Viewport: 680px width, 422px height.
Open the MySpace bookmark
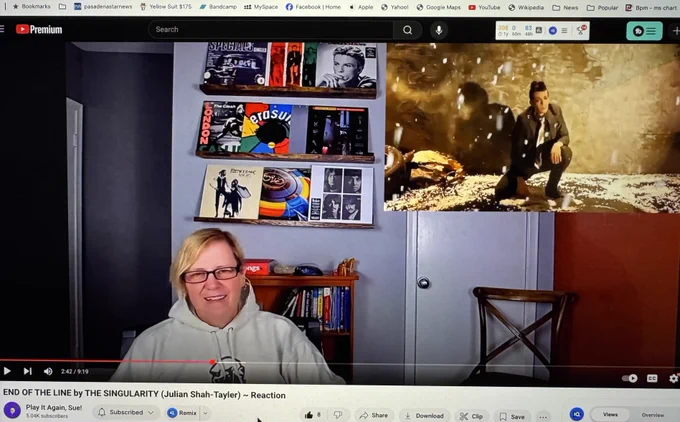tap(261, 7)
